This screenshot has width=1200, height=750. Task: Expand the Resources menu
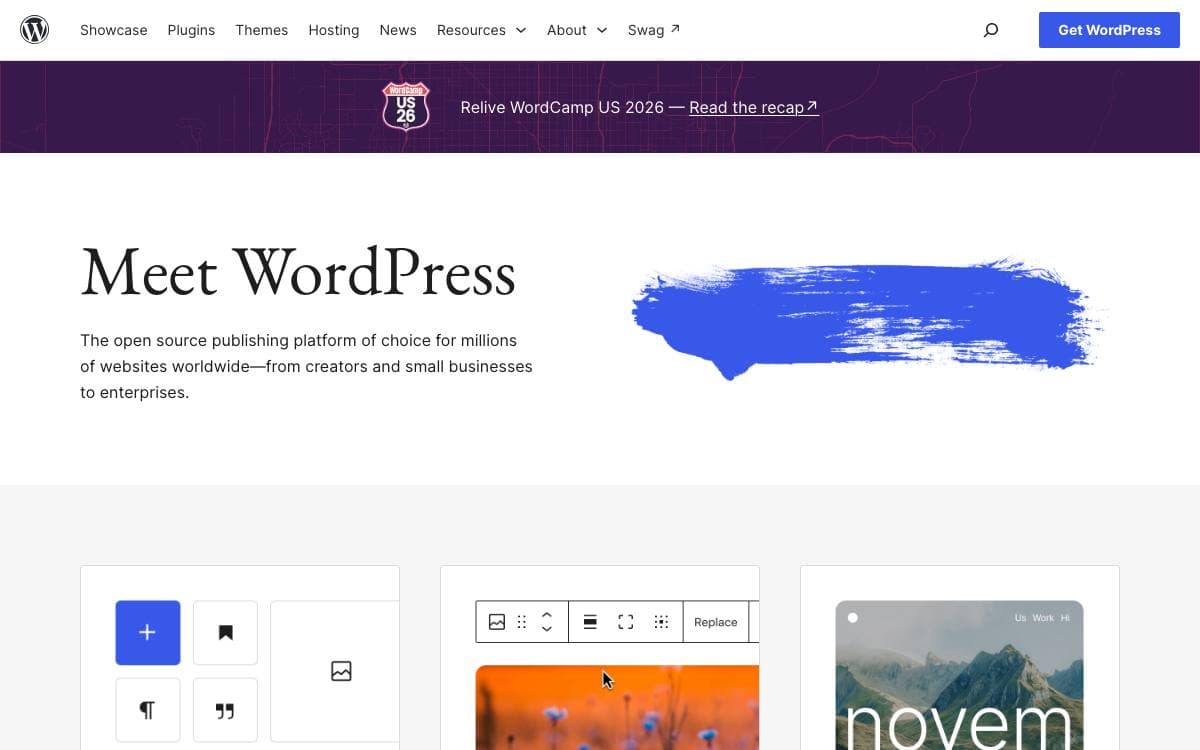tap(482, 30)
